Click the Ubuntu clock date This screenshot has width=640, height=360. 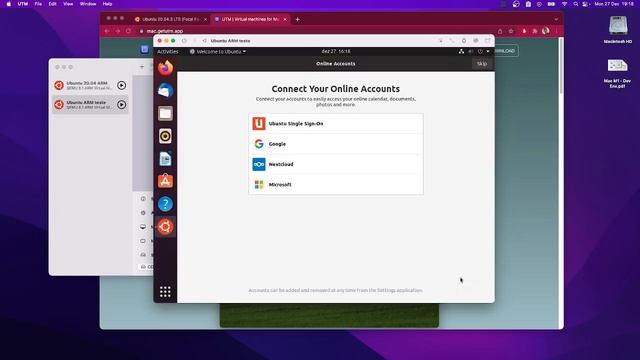(336, 51)
